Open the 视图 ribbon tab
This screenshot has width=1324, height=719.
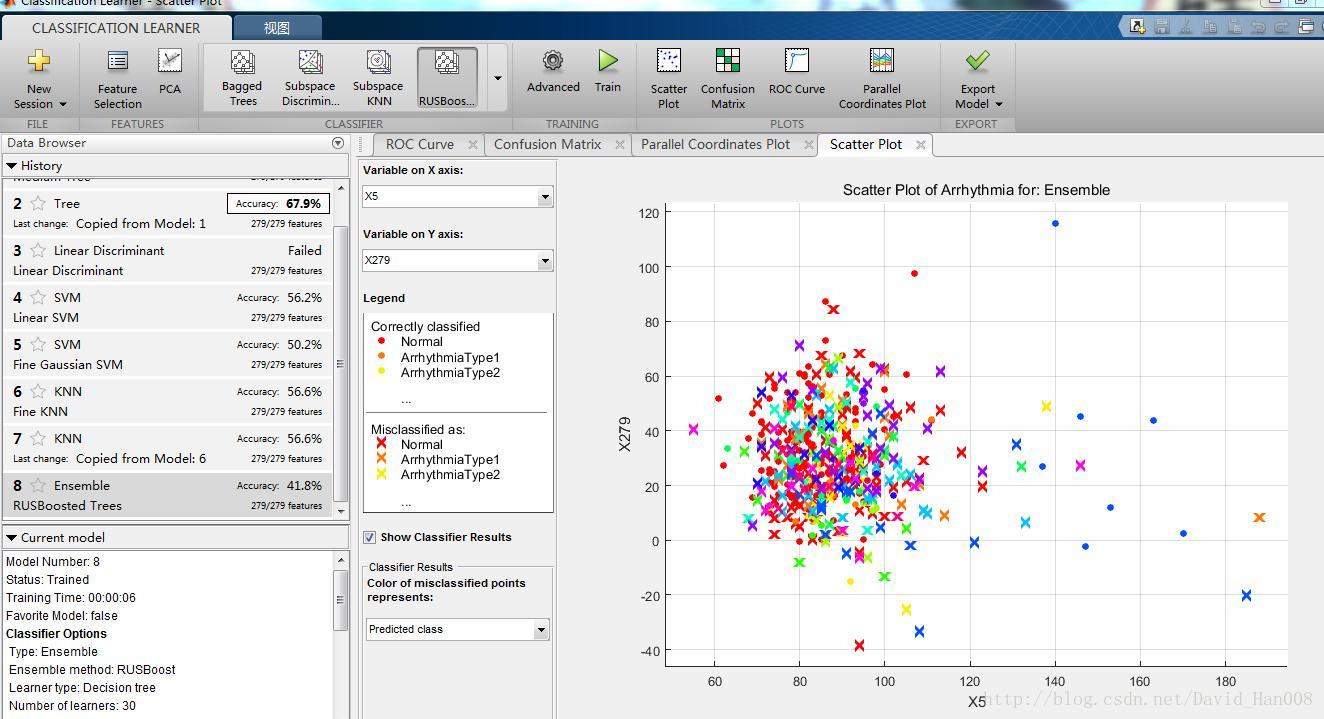click(277, 28)
